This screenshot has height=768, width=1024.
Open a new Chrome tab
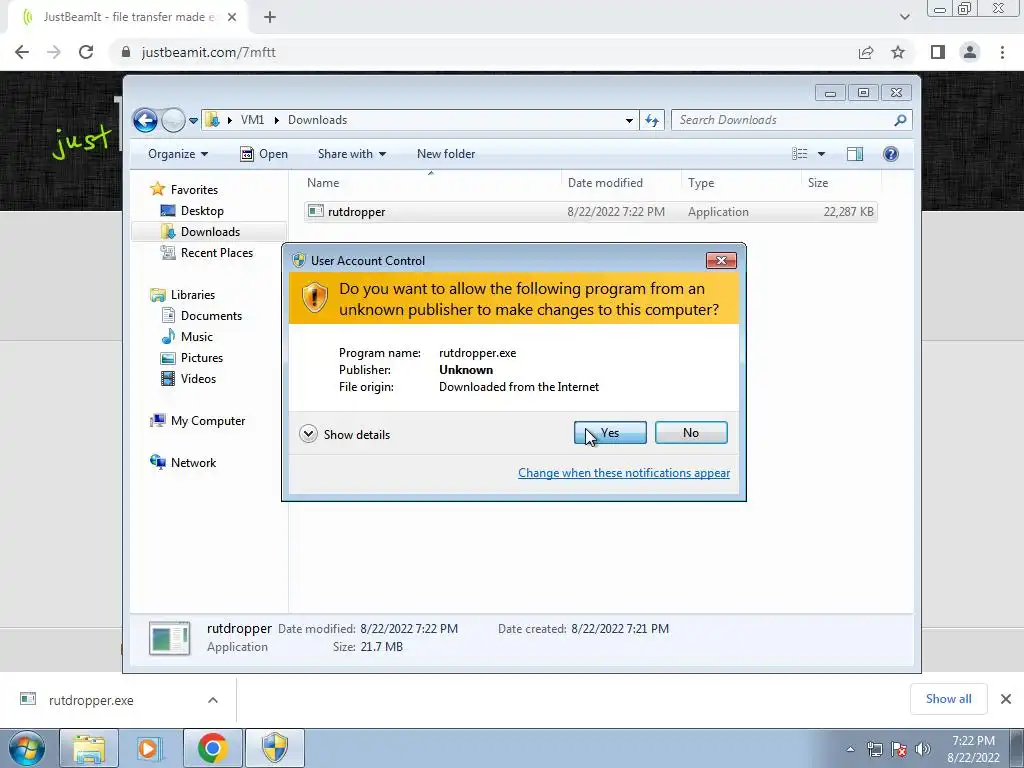(270, 17)
